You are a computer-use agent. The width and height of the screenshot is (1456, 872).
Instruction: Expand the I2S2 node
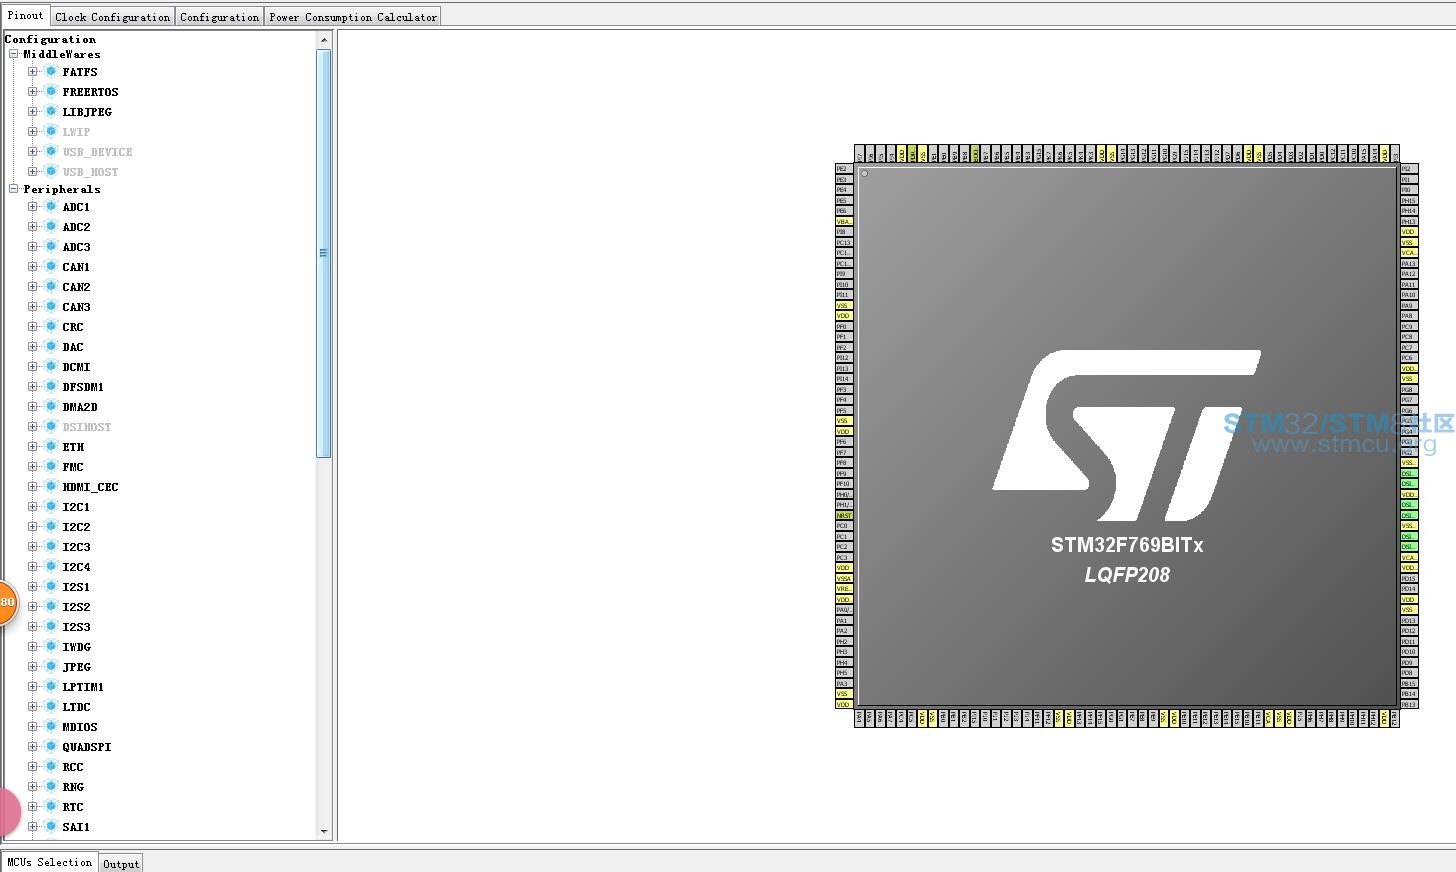(33, 607)
